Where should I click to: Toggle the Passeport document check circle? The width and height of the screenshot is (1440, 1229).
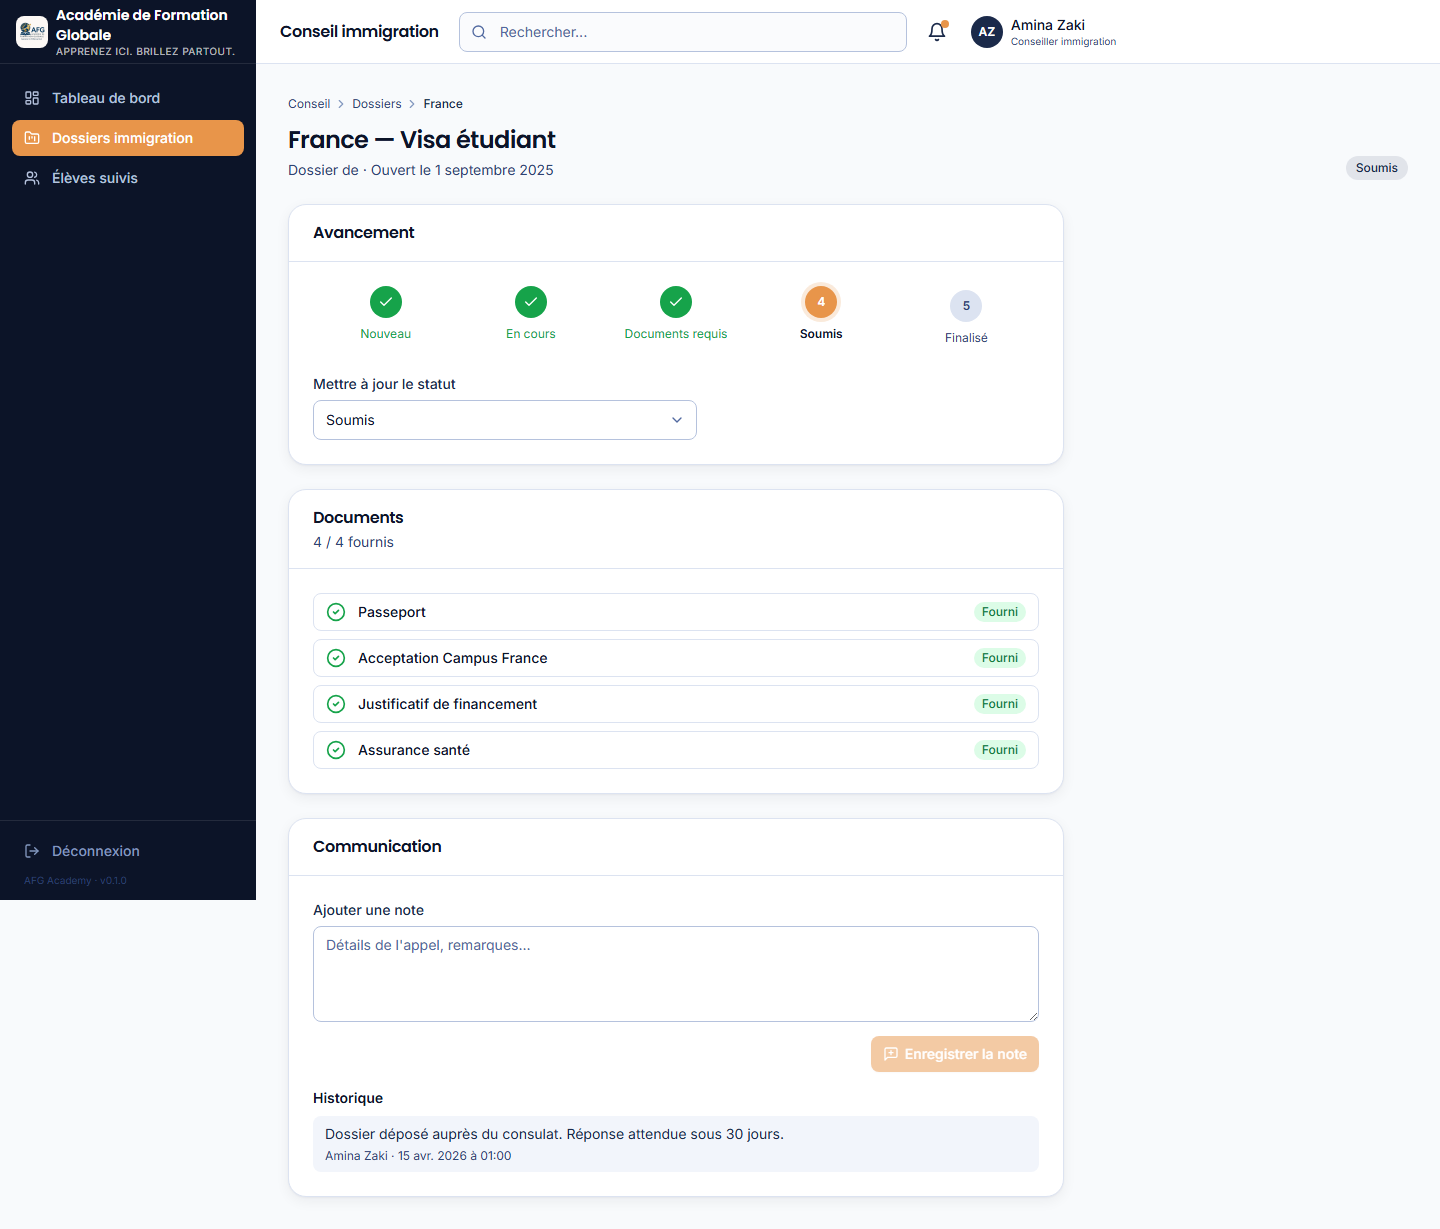(336, 612)
